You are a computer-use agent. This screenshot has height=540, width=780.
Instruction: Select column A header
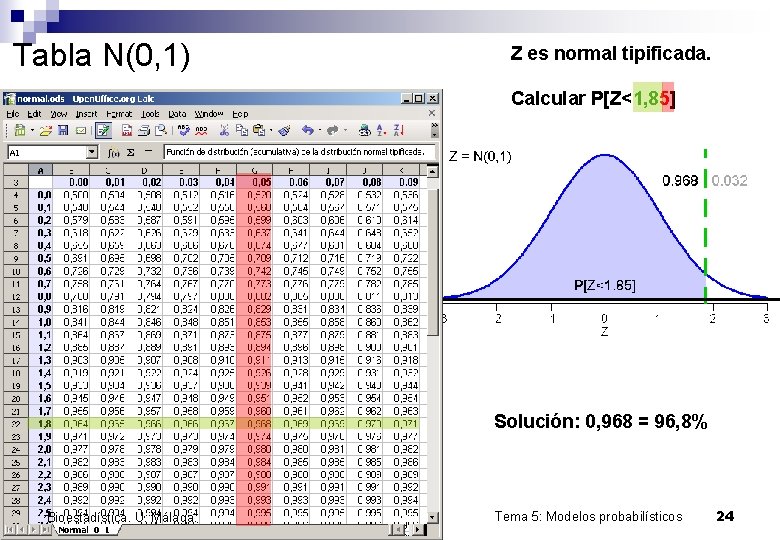click(x=41, y=170)
